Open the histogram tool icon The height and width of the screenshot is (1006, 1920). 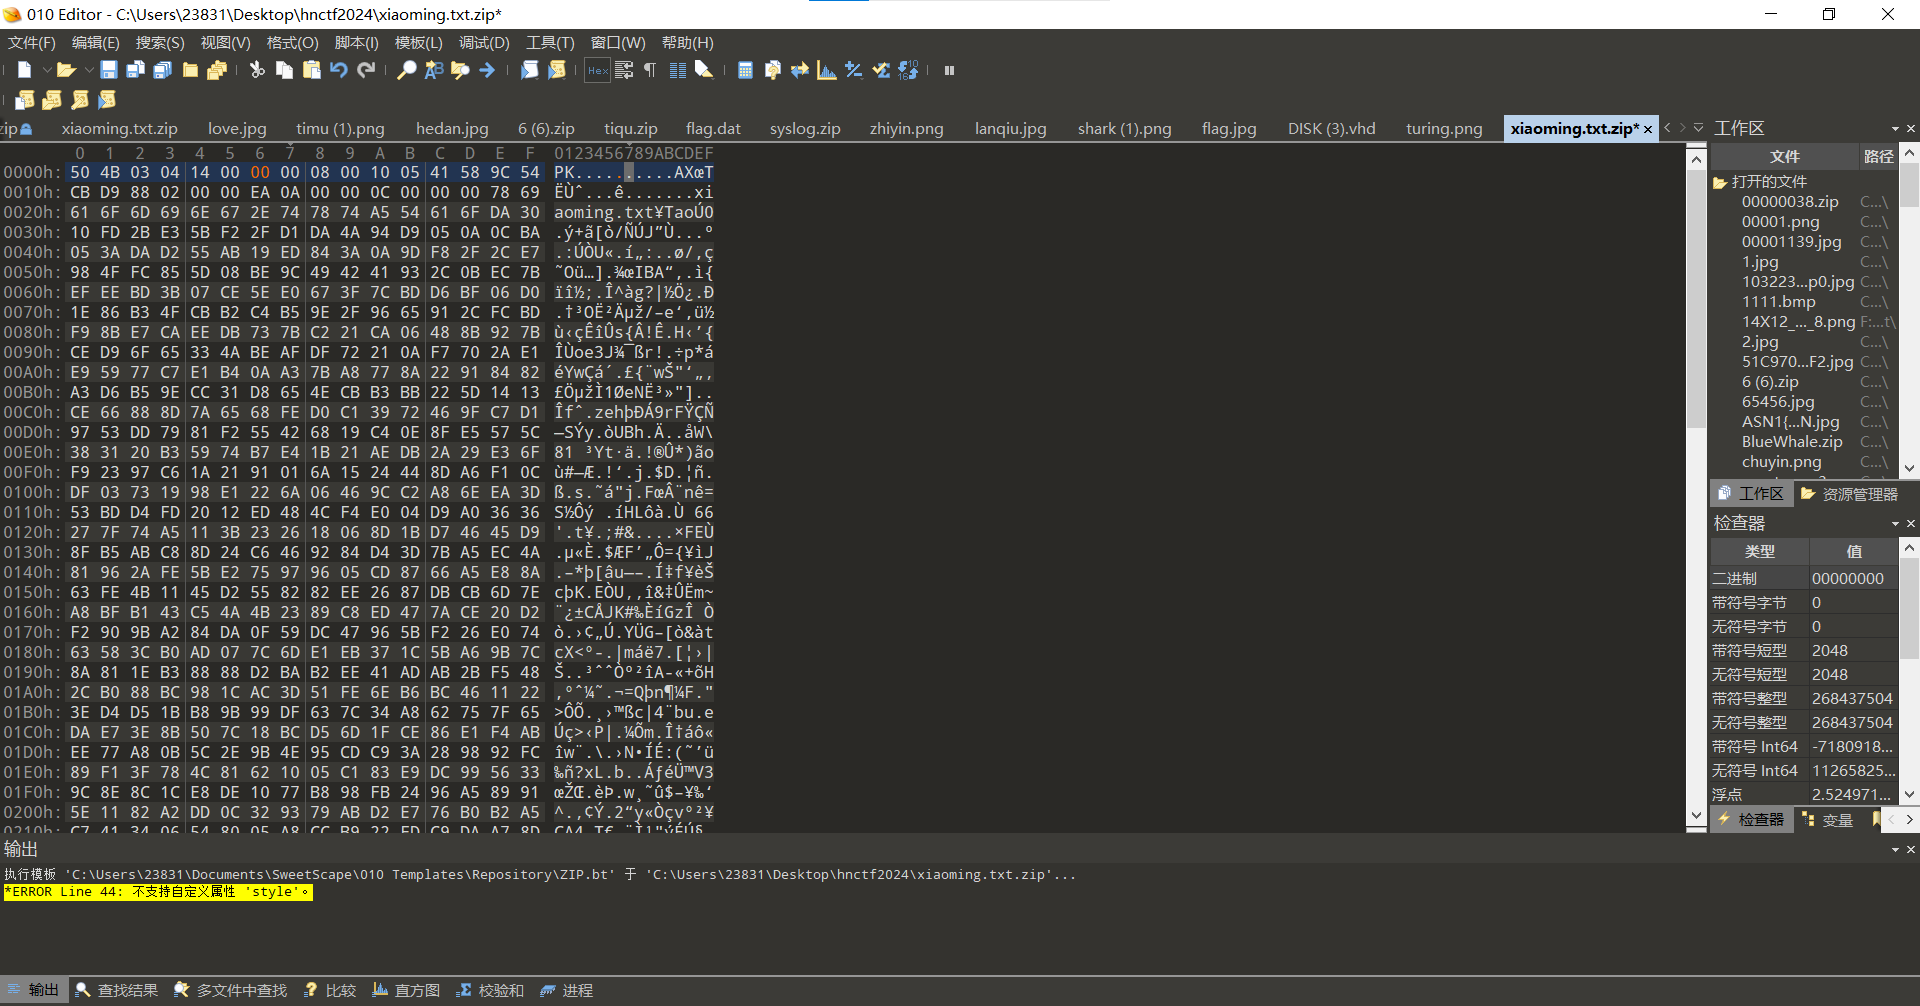click(826, 70)
